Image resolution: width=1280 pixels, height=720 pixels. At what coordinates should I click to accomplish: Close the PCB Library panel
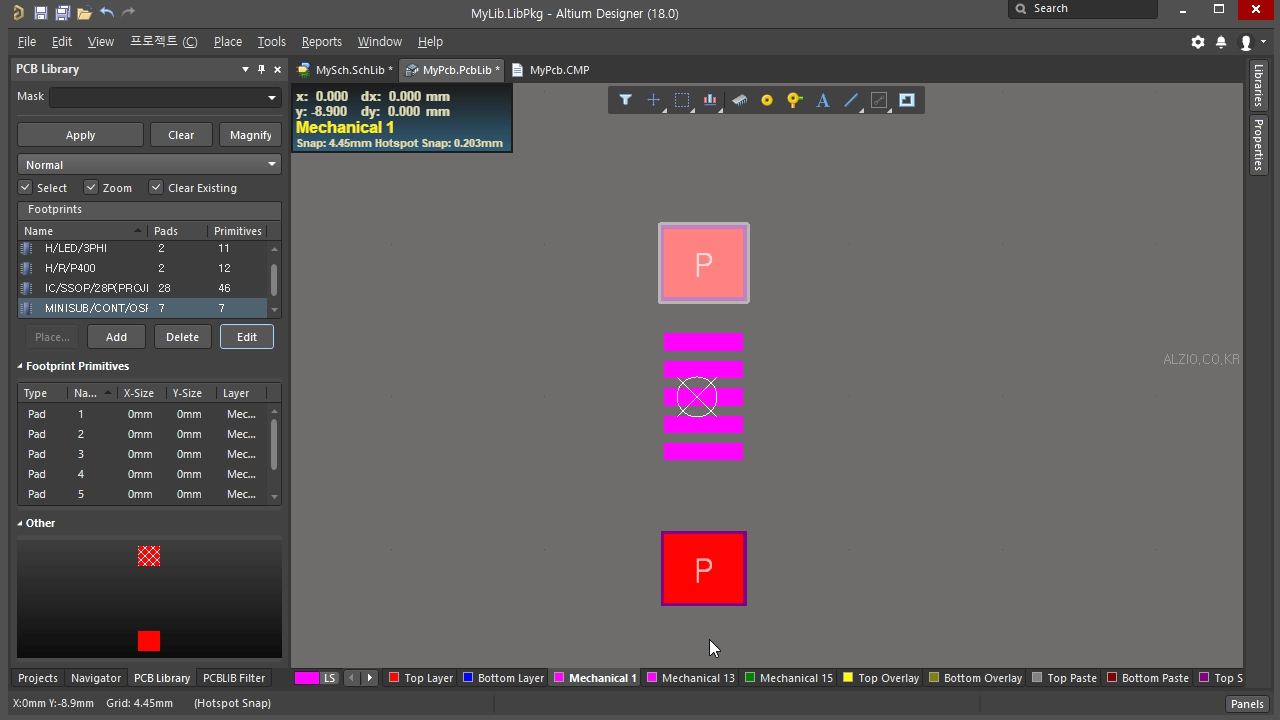click(x=278, y=69)
